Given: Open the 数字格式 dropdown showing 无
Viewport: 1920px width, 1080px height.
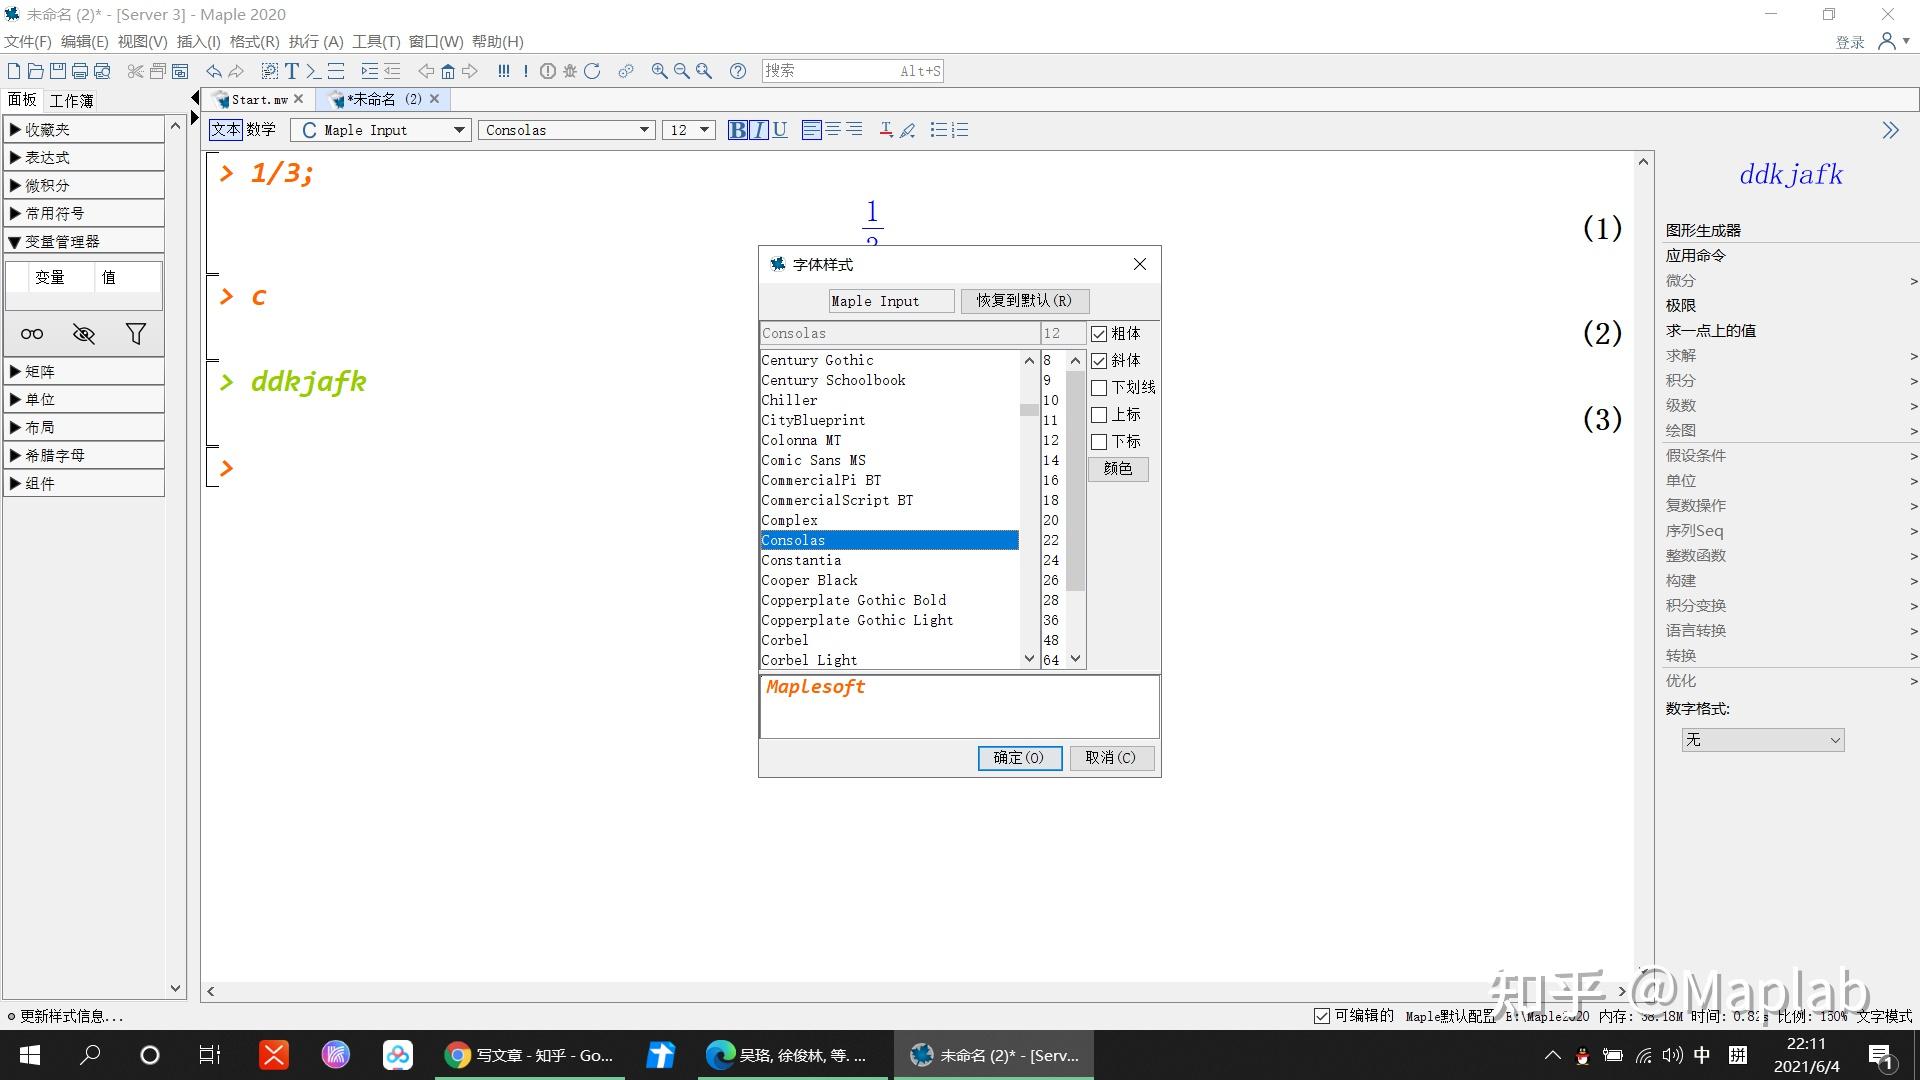Looking at the screenshot, I should tap(1762, 740).
